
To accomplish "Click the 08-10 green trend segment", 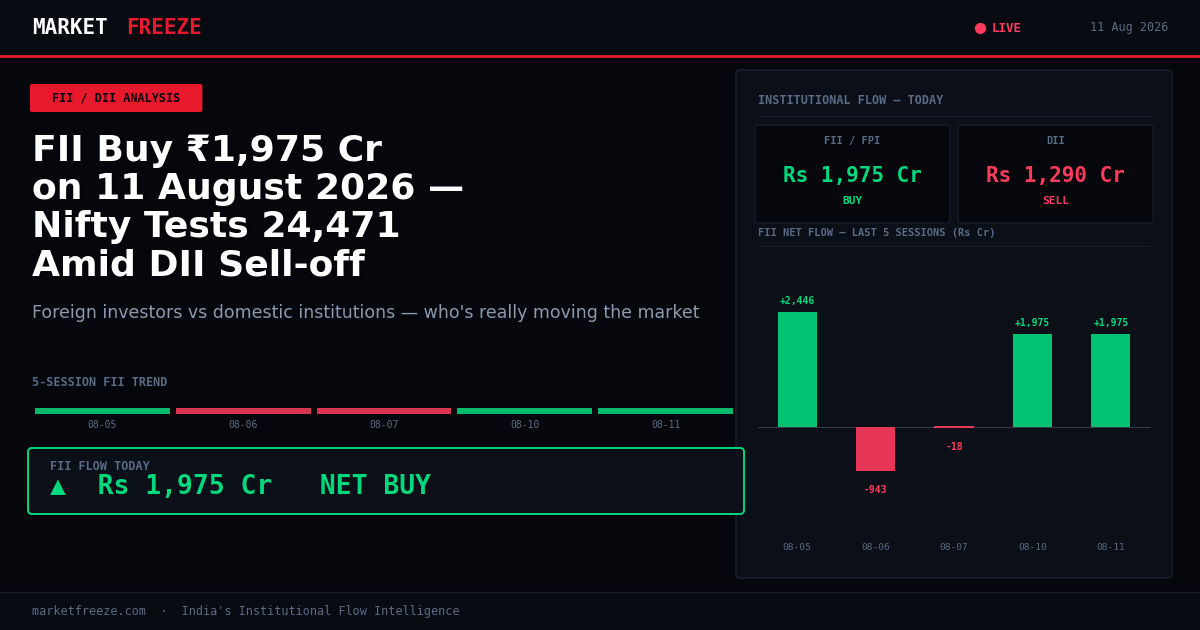I will 524,411.
